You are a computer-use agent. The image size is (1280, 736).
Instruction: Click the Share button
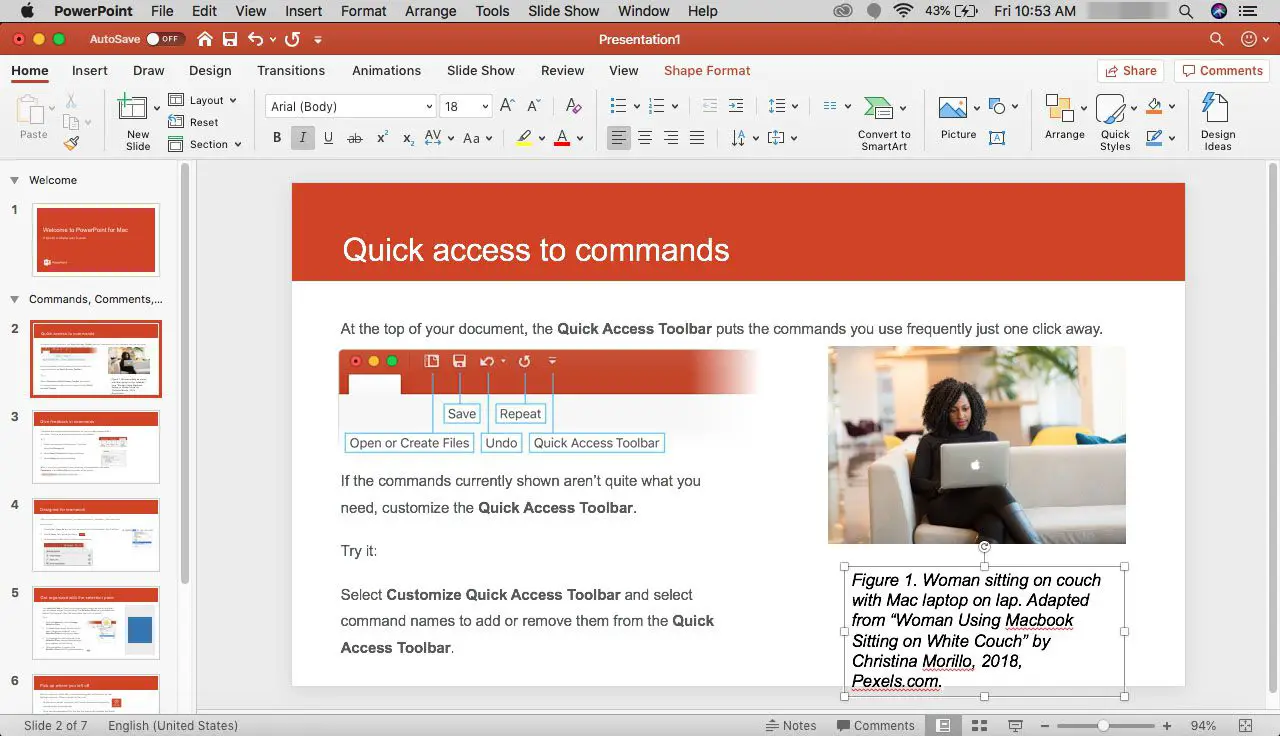point(1131,70)
